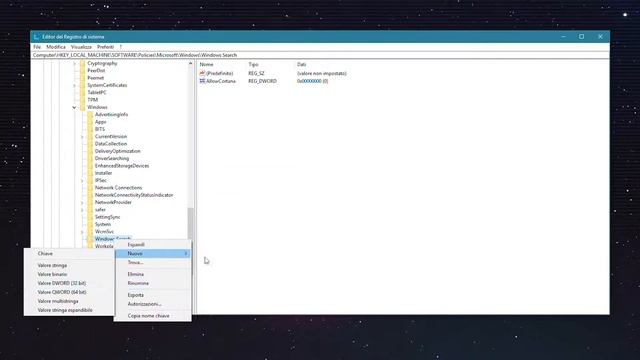Open the File menu
Screen dimensions: 640x360
[37, 47]
